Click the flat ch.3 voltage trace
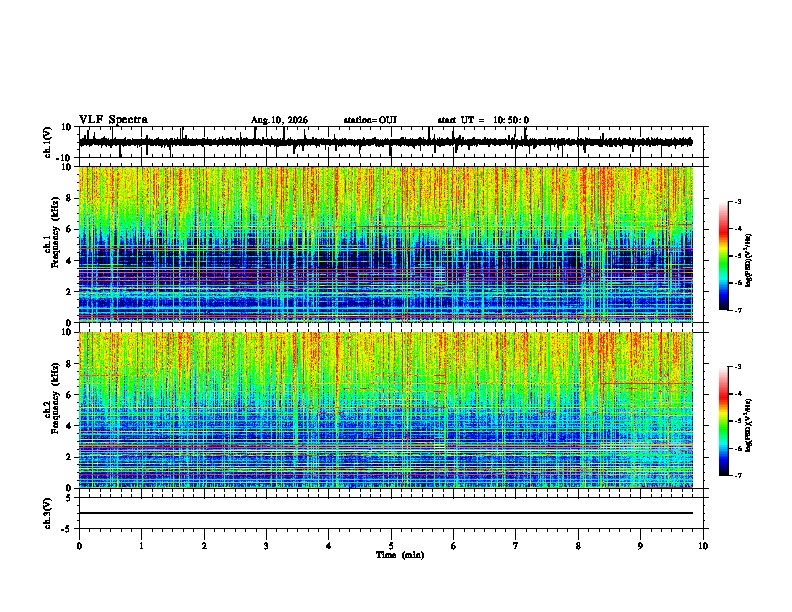The width and height of the screenshot is (792, 612). (386, 513)
